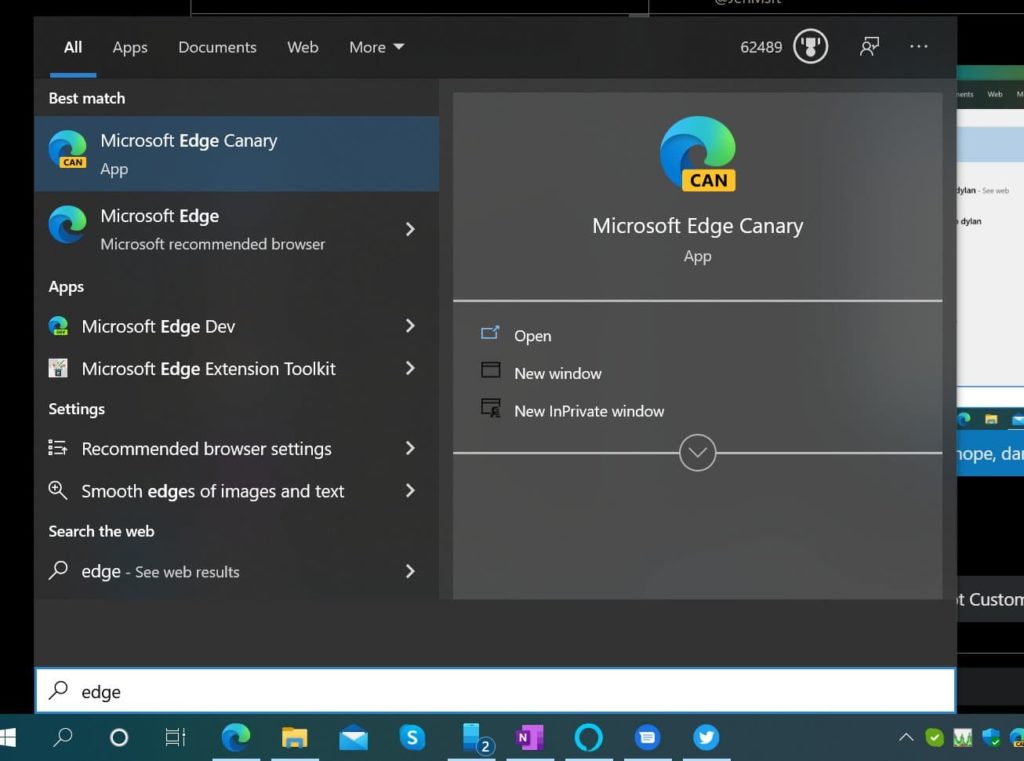Screen dimensions: 1024x761
Task: Expand Recommended browser settings arrow
Action: [x=410, y=449]
